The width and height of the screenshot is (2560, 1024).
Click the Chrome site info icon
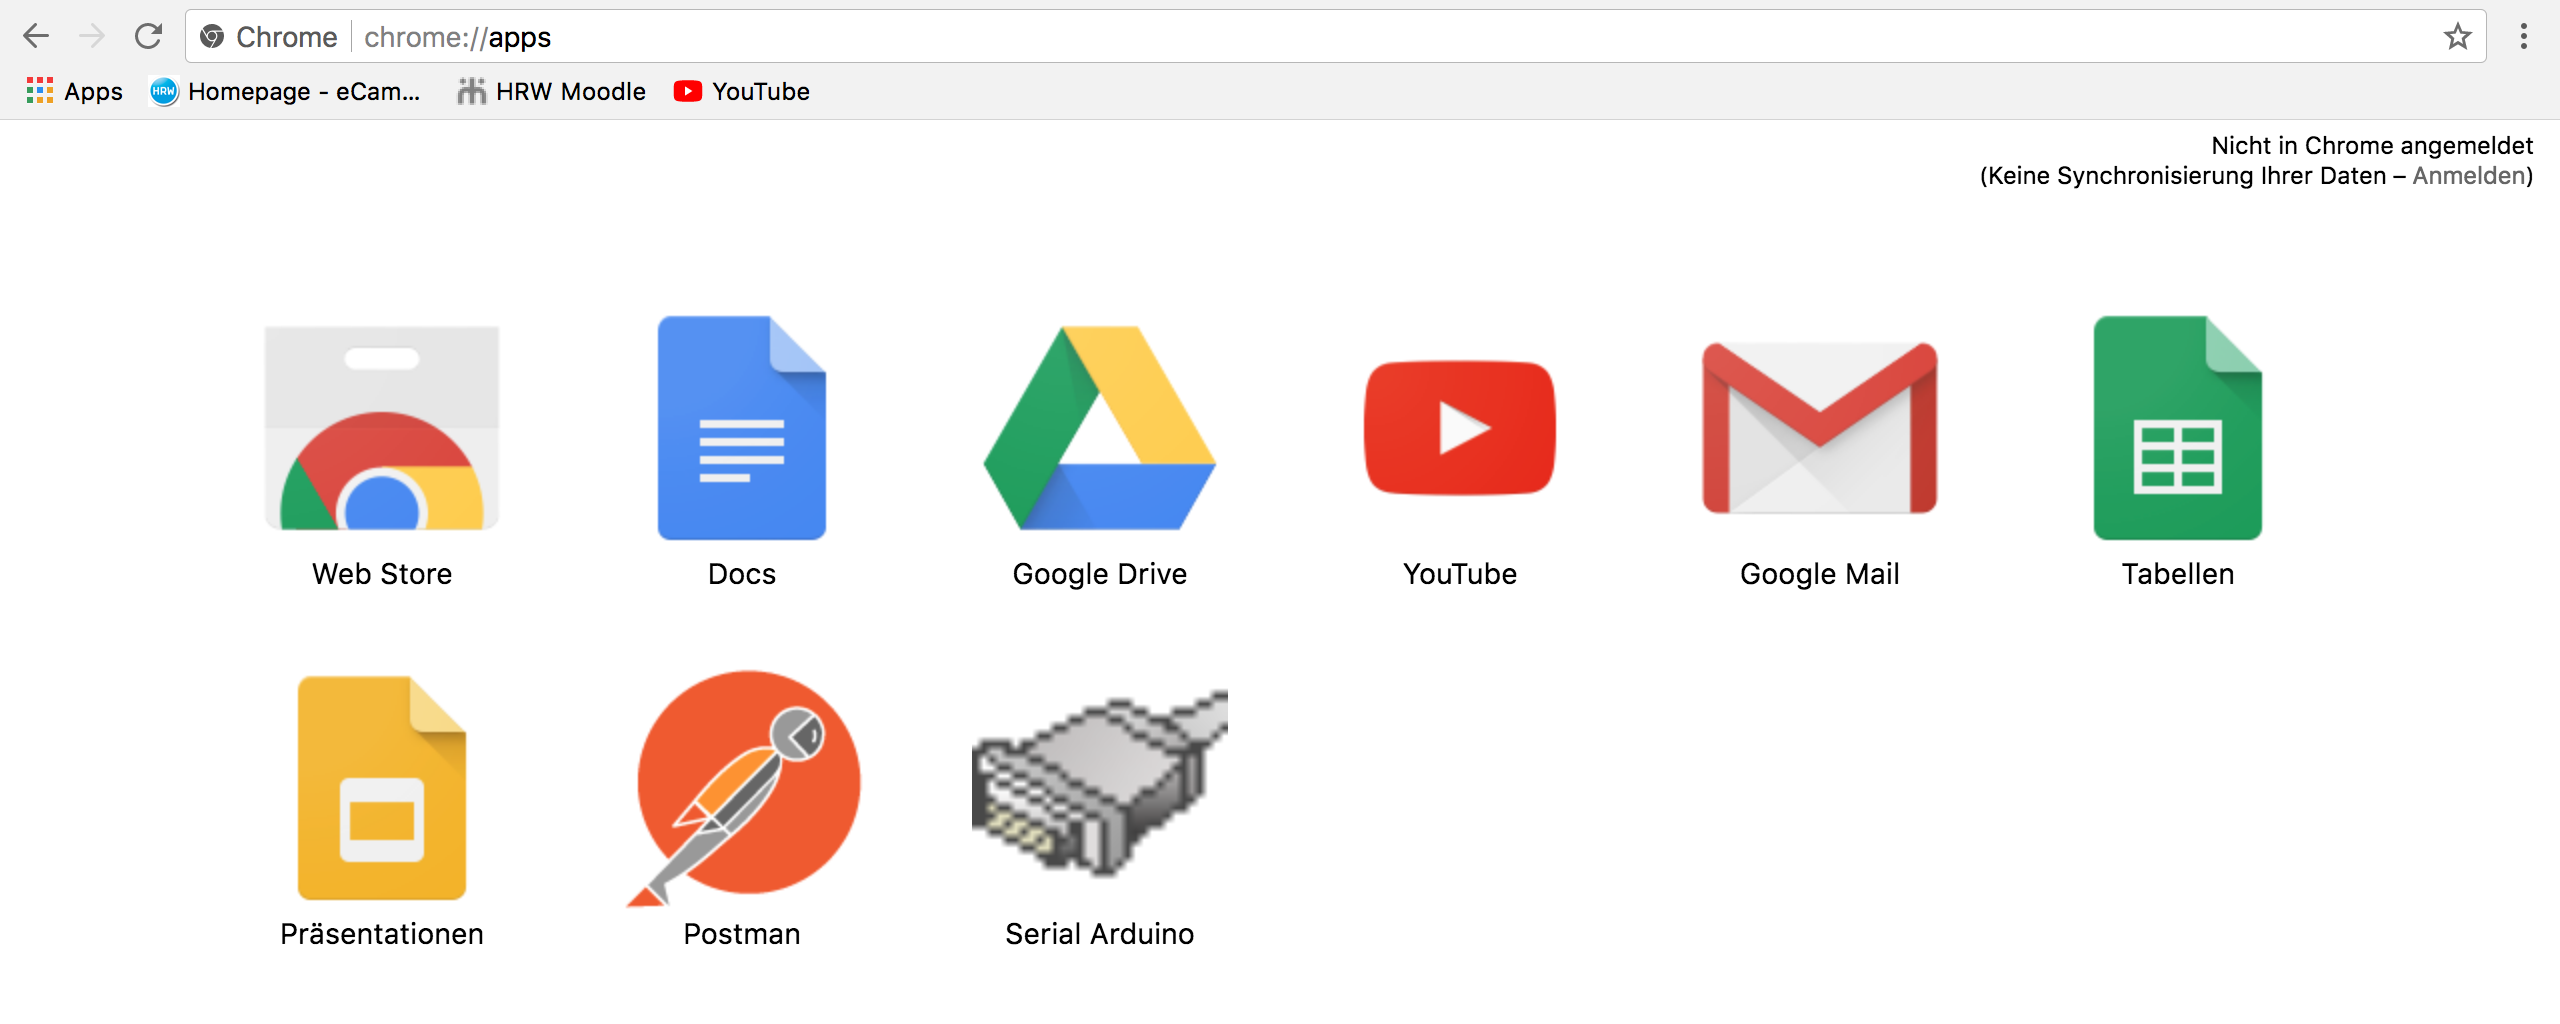pos(212,37)
